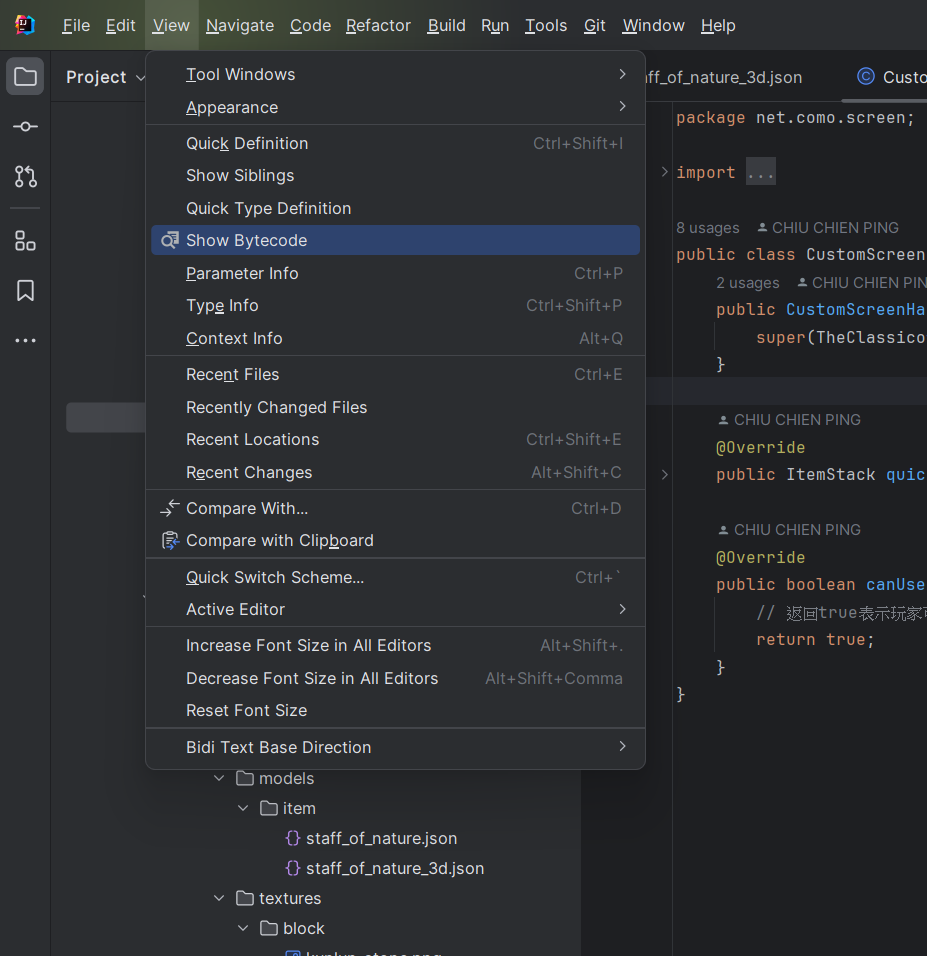This screenshot has width=927, height=956.
Task: Open the Bookmarks sidebar icon
Action: [25, 291]
